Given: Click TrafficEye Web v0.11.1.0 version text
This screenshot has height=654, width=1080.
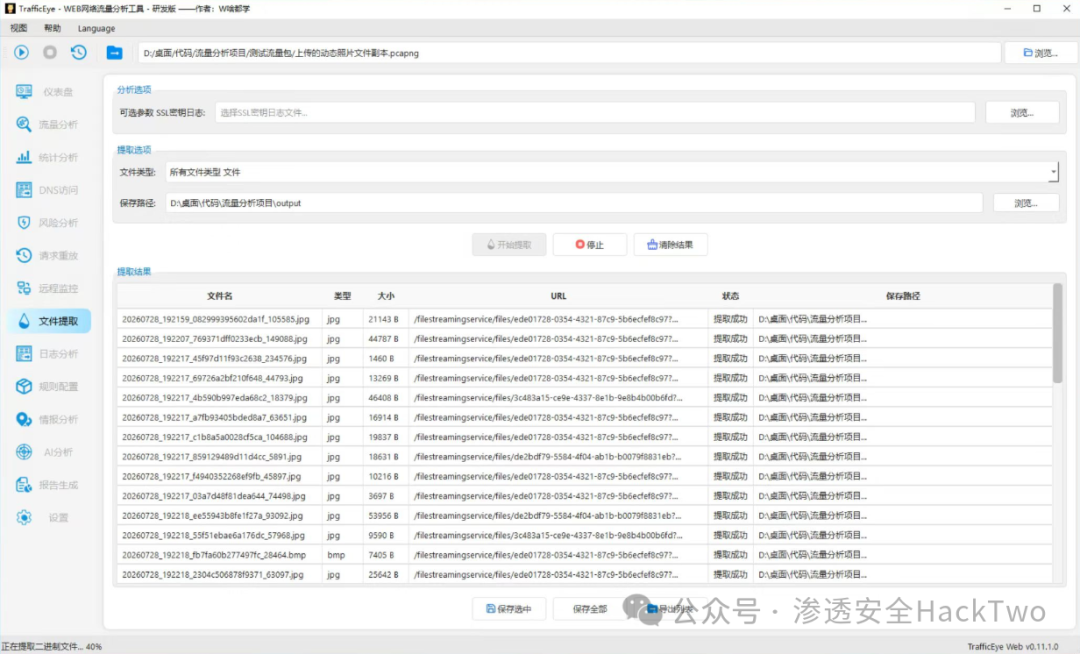Looking at the screenshot, I should point(1012,646).
